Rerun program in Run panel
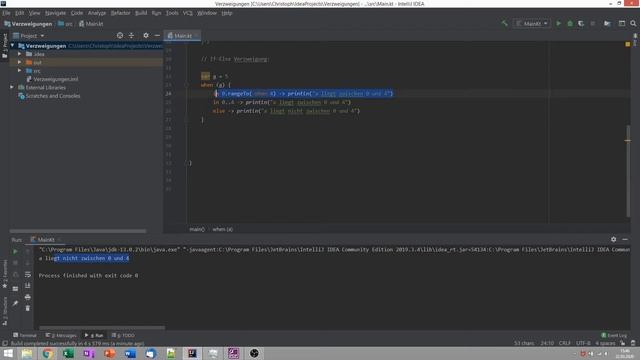The height and width of the screenshot is (360, 640). coord(15,251)
